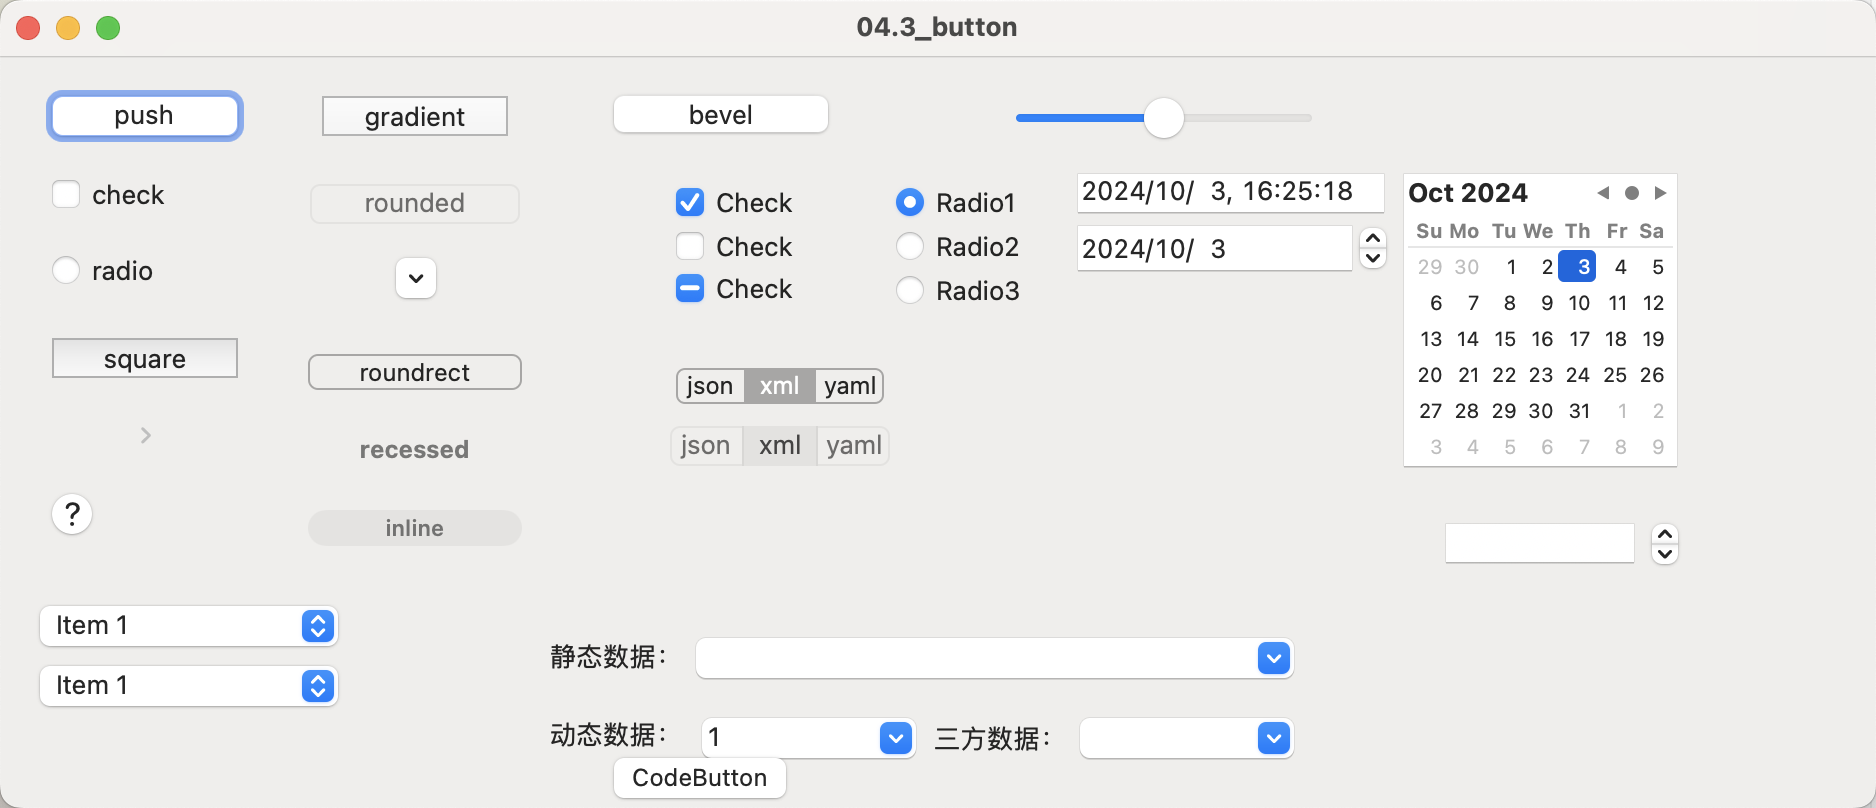This screenshot has width=1876, height=808.
Task: Select 'yaml' in the upper segmented control
Action: (x=850, y=386)
